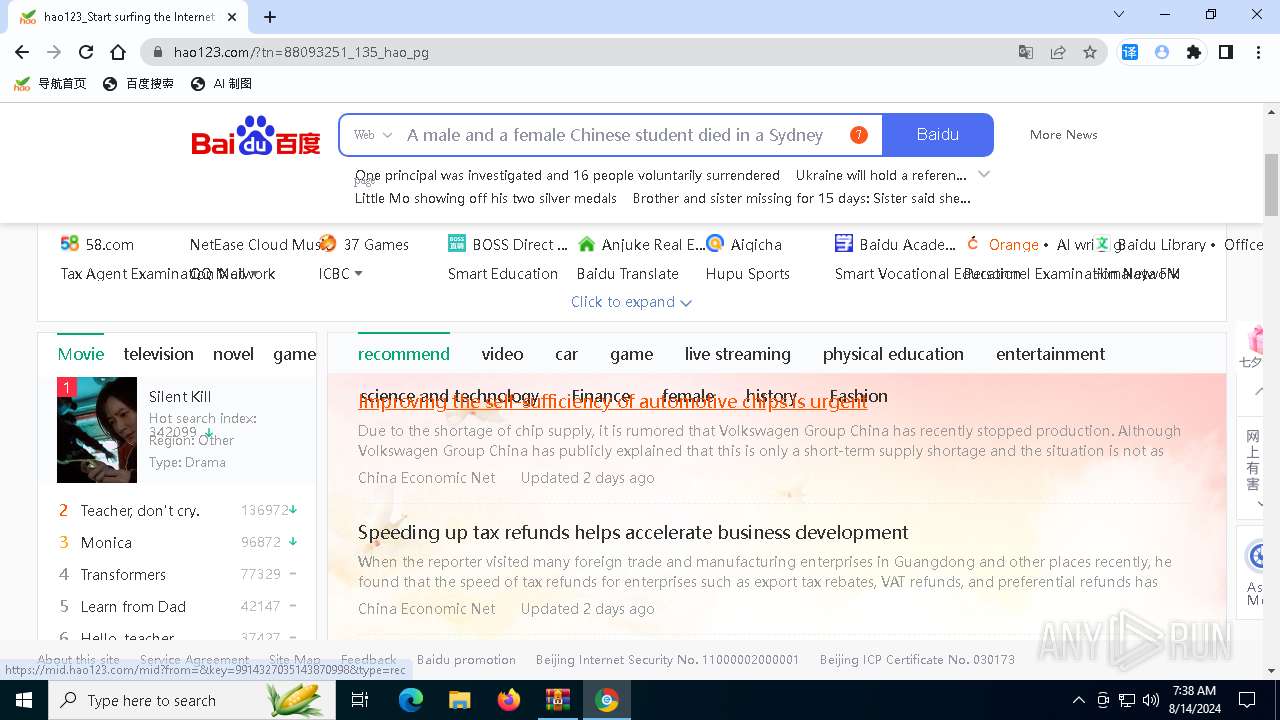Open Chrome three-dot menu
This screenshot has width=1280, height=720.
1258,52
